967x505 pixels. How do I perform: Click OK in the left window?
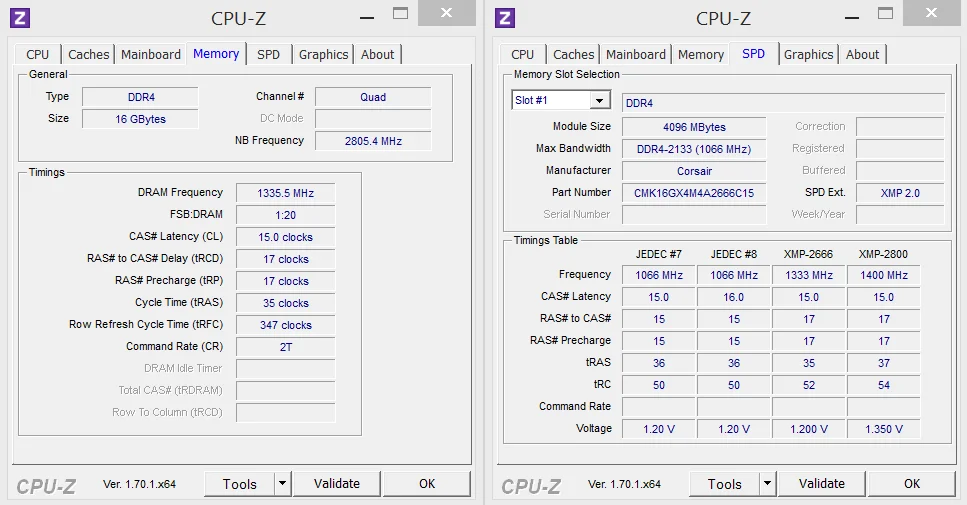coord(427,484)
